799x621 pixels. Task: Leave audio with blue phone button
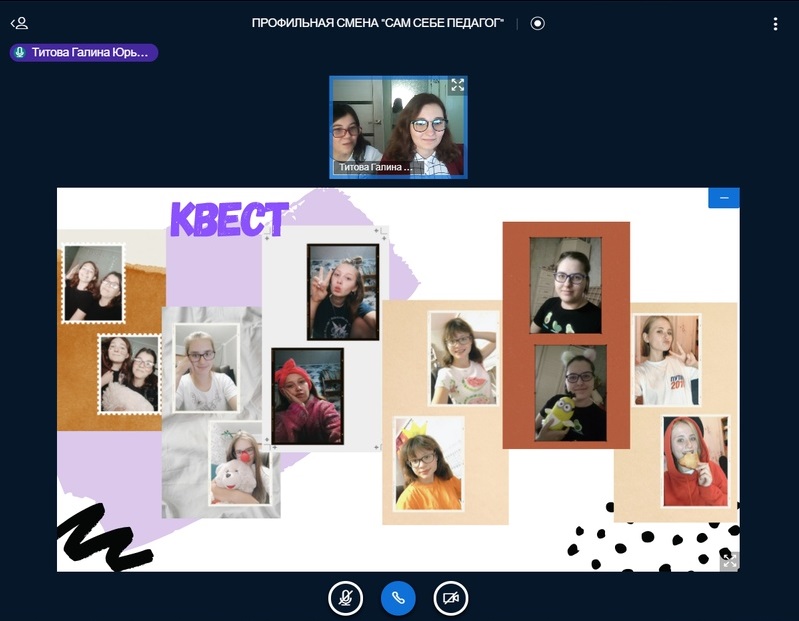click(x=398, y=598)
